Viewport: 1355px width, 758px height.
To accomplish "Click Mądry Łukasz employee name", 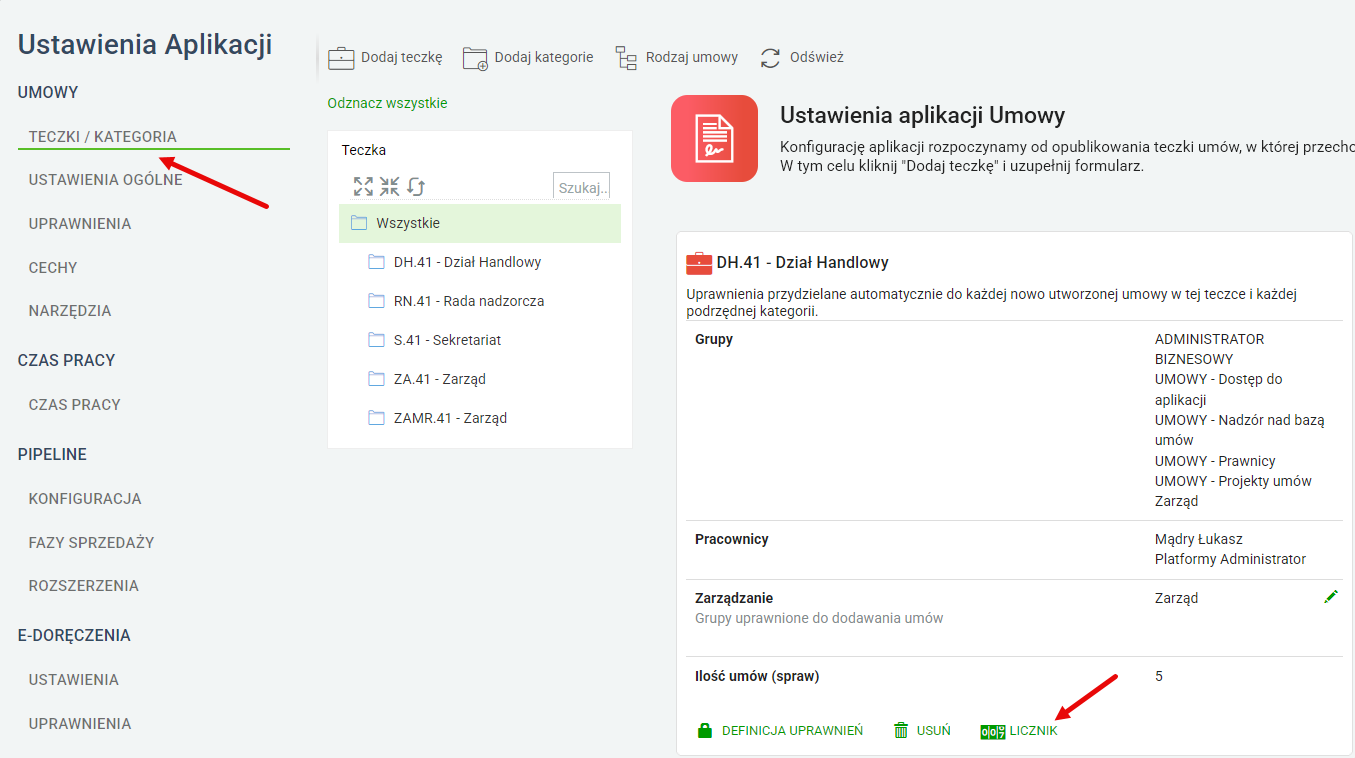I will pos(1199,539).
